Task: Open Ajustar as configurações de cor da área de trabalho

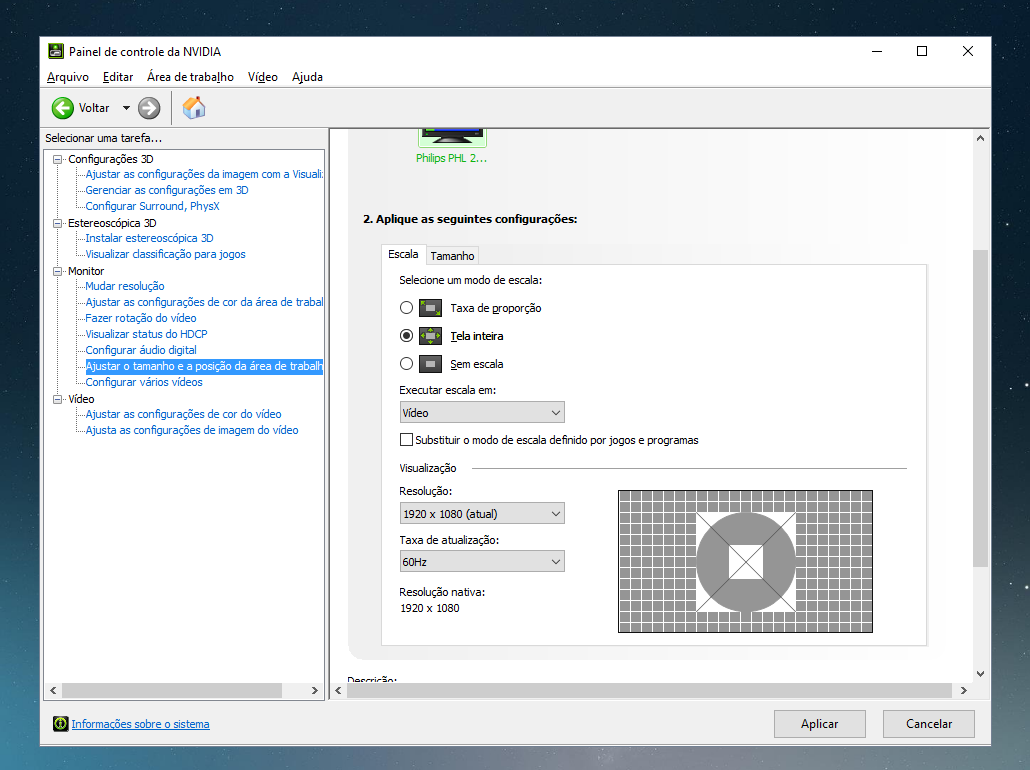Action: [x=204, y=302]
